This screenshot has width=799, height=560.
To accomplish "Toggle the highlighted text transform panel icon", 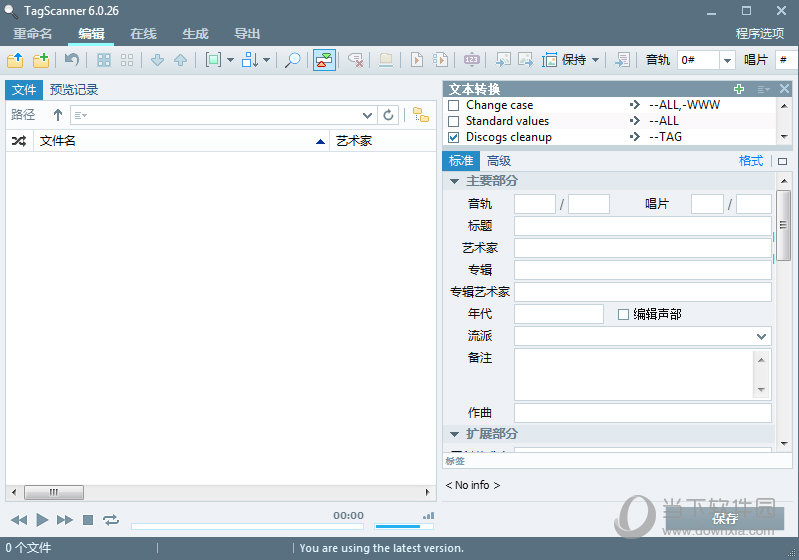I will tap(324, 60).
